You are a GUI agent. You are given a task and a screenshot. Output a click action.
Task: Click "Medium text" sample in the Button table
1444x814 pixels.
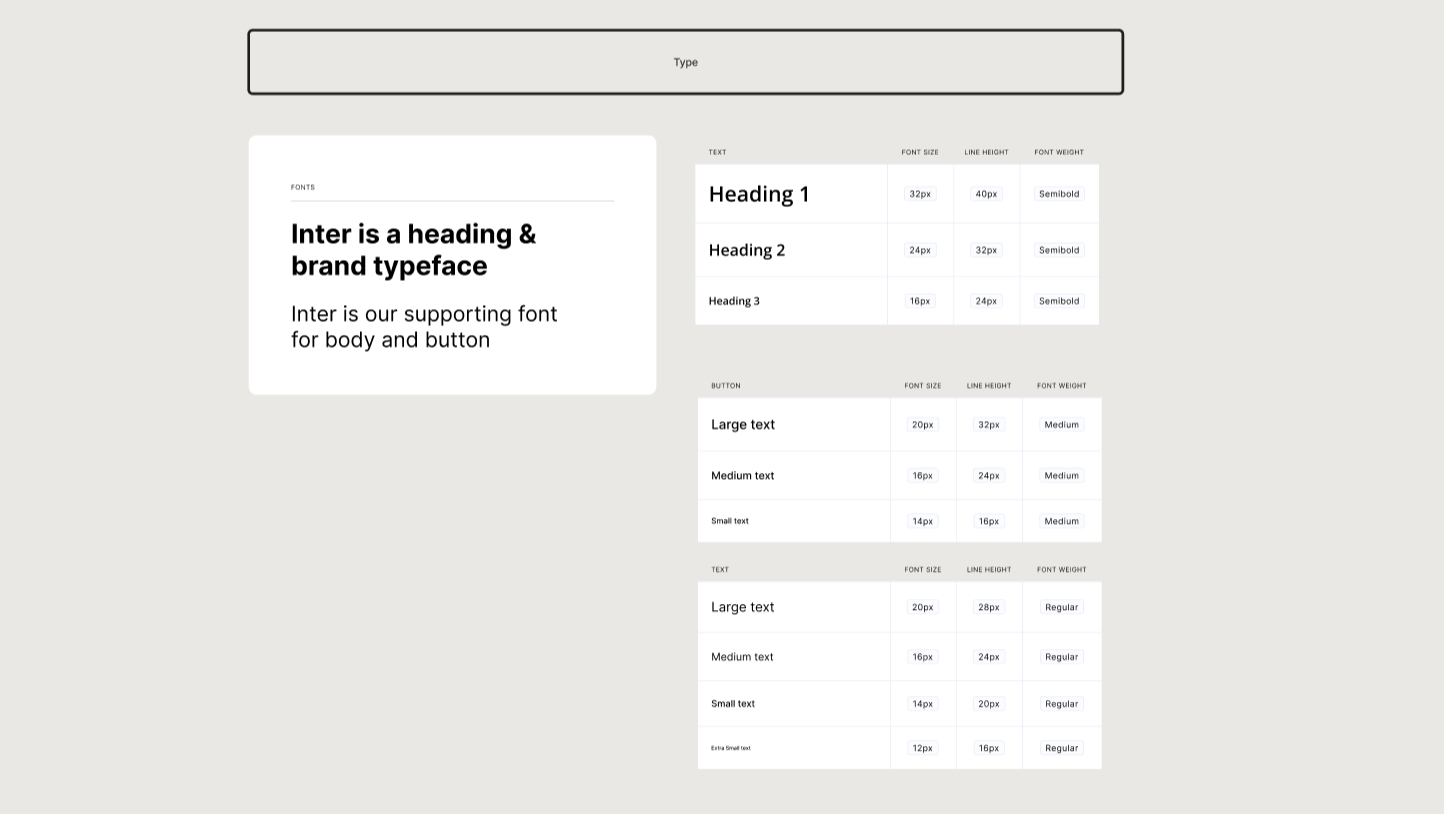click(x=743, y=476)
